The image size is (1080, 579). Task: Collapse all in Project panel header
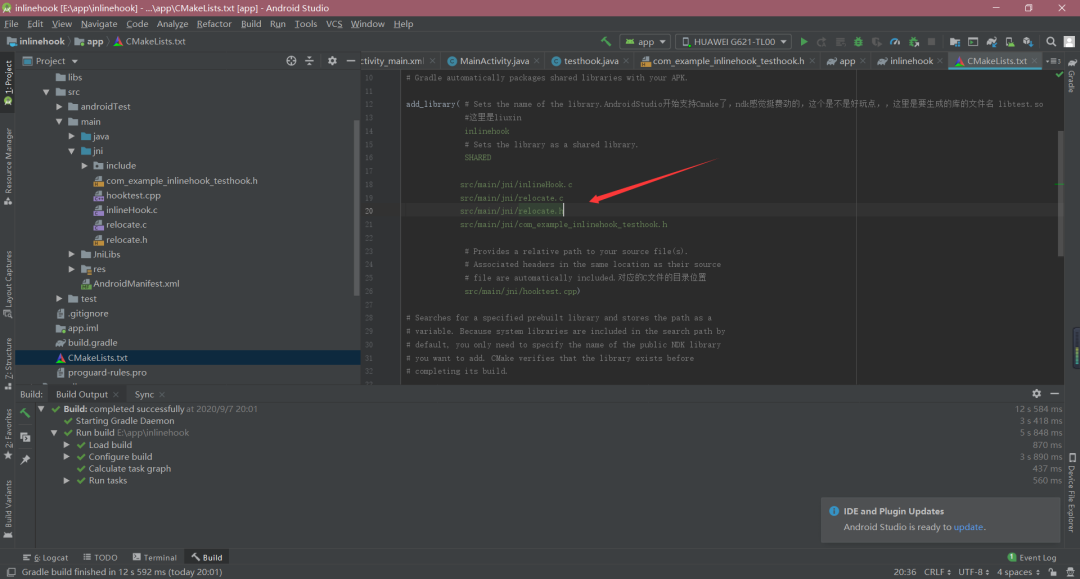coord(309,61)
